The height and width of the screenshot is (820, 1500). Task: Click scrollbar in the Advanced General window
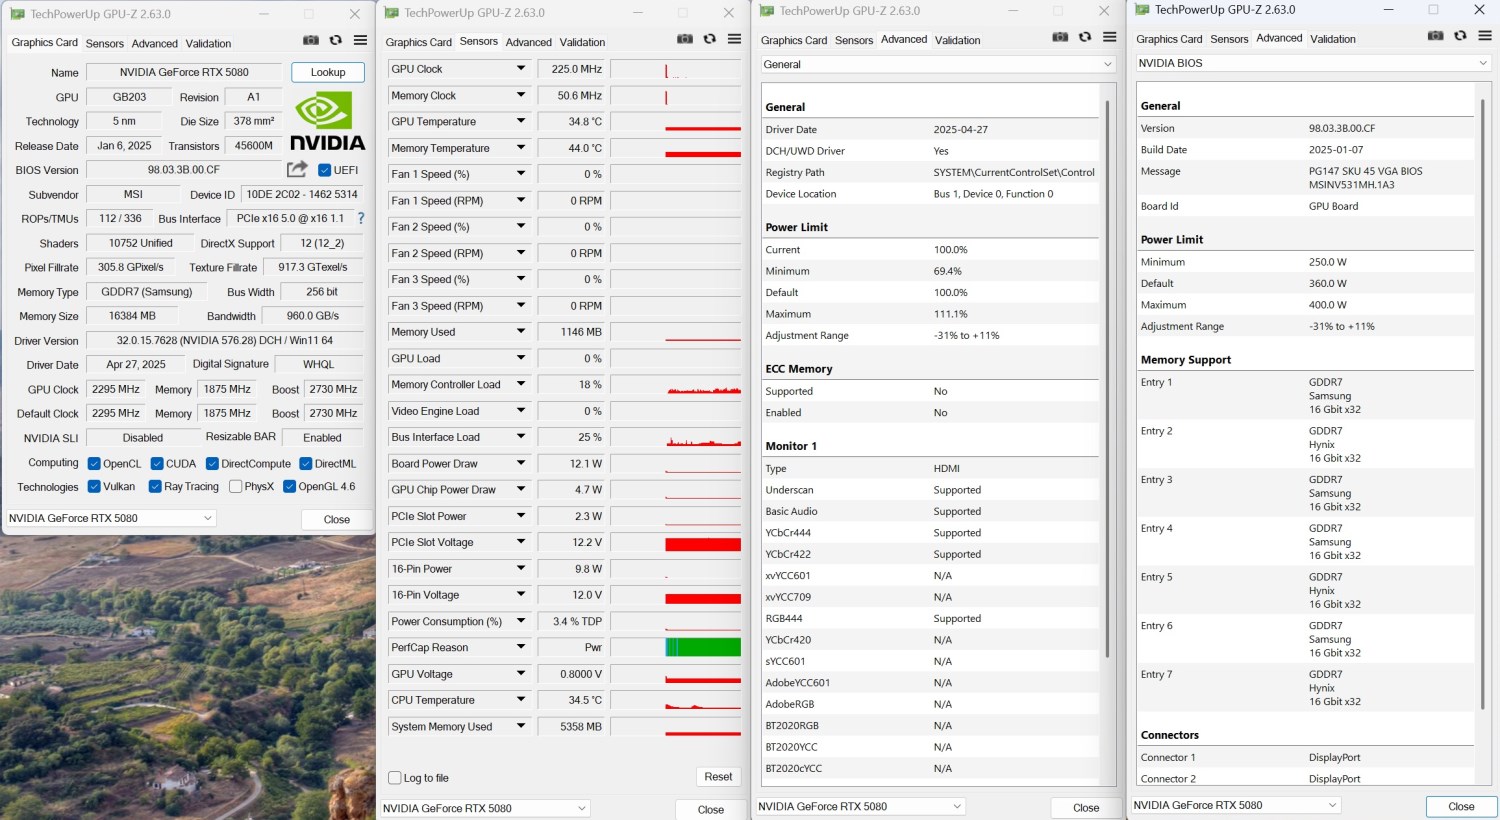pos(1107,378)
